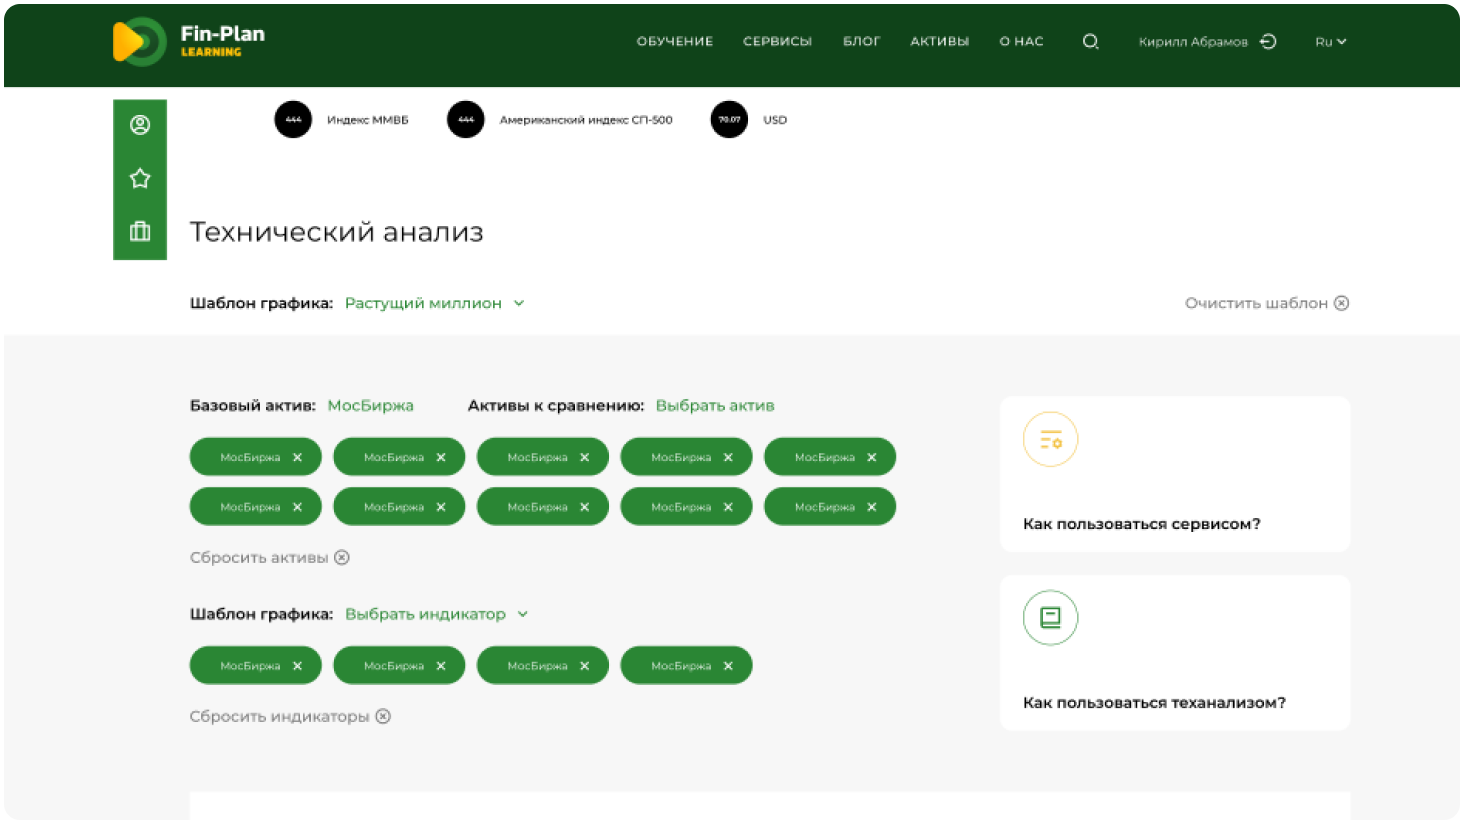Open the favorites star icon in the sidebar
Image resolution: width=1464 pixels, height=824 pixels.
coord(140,178)
